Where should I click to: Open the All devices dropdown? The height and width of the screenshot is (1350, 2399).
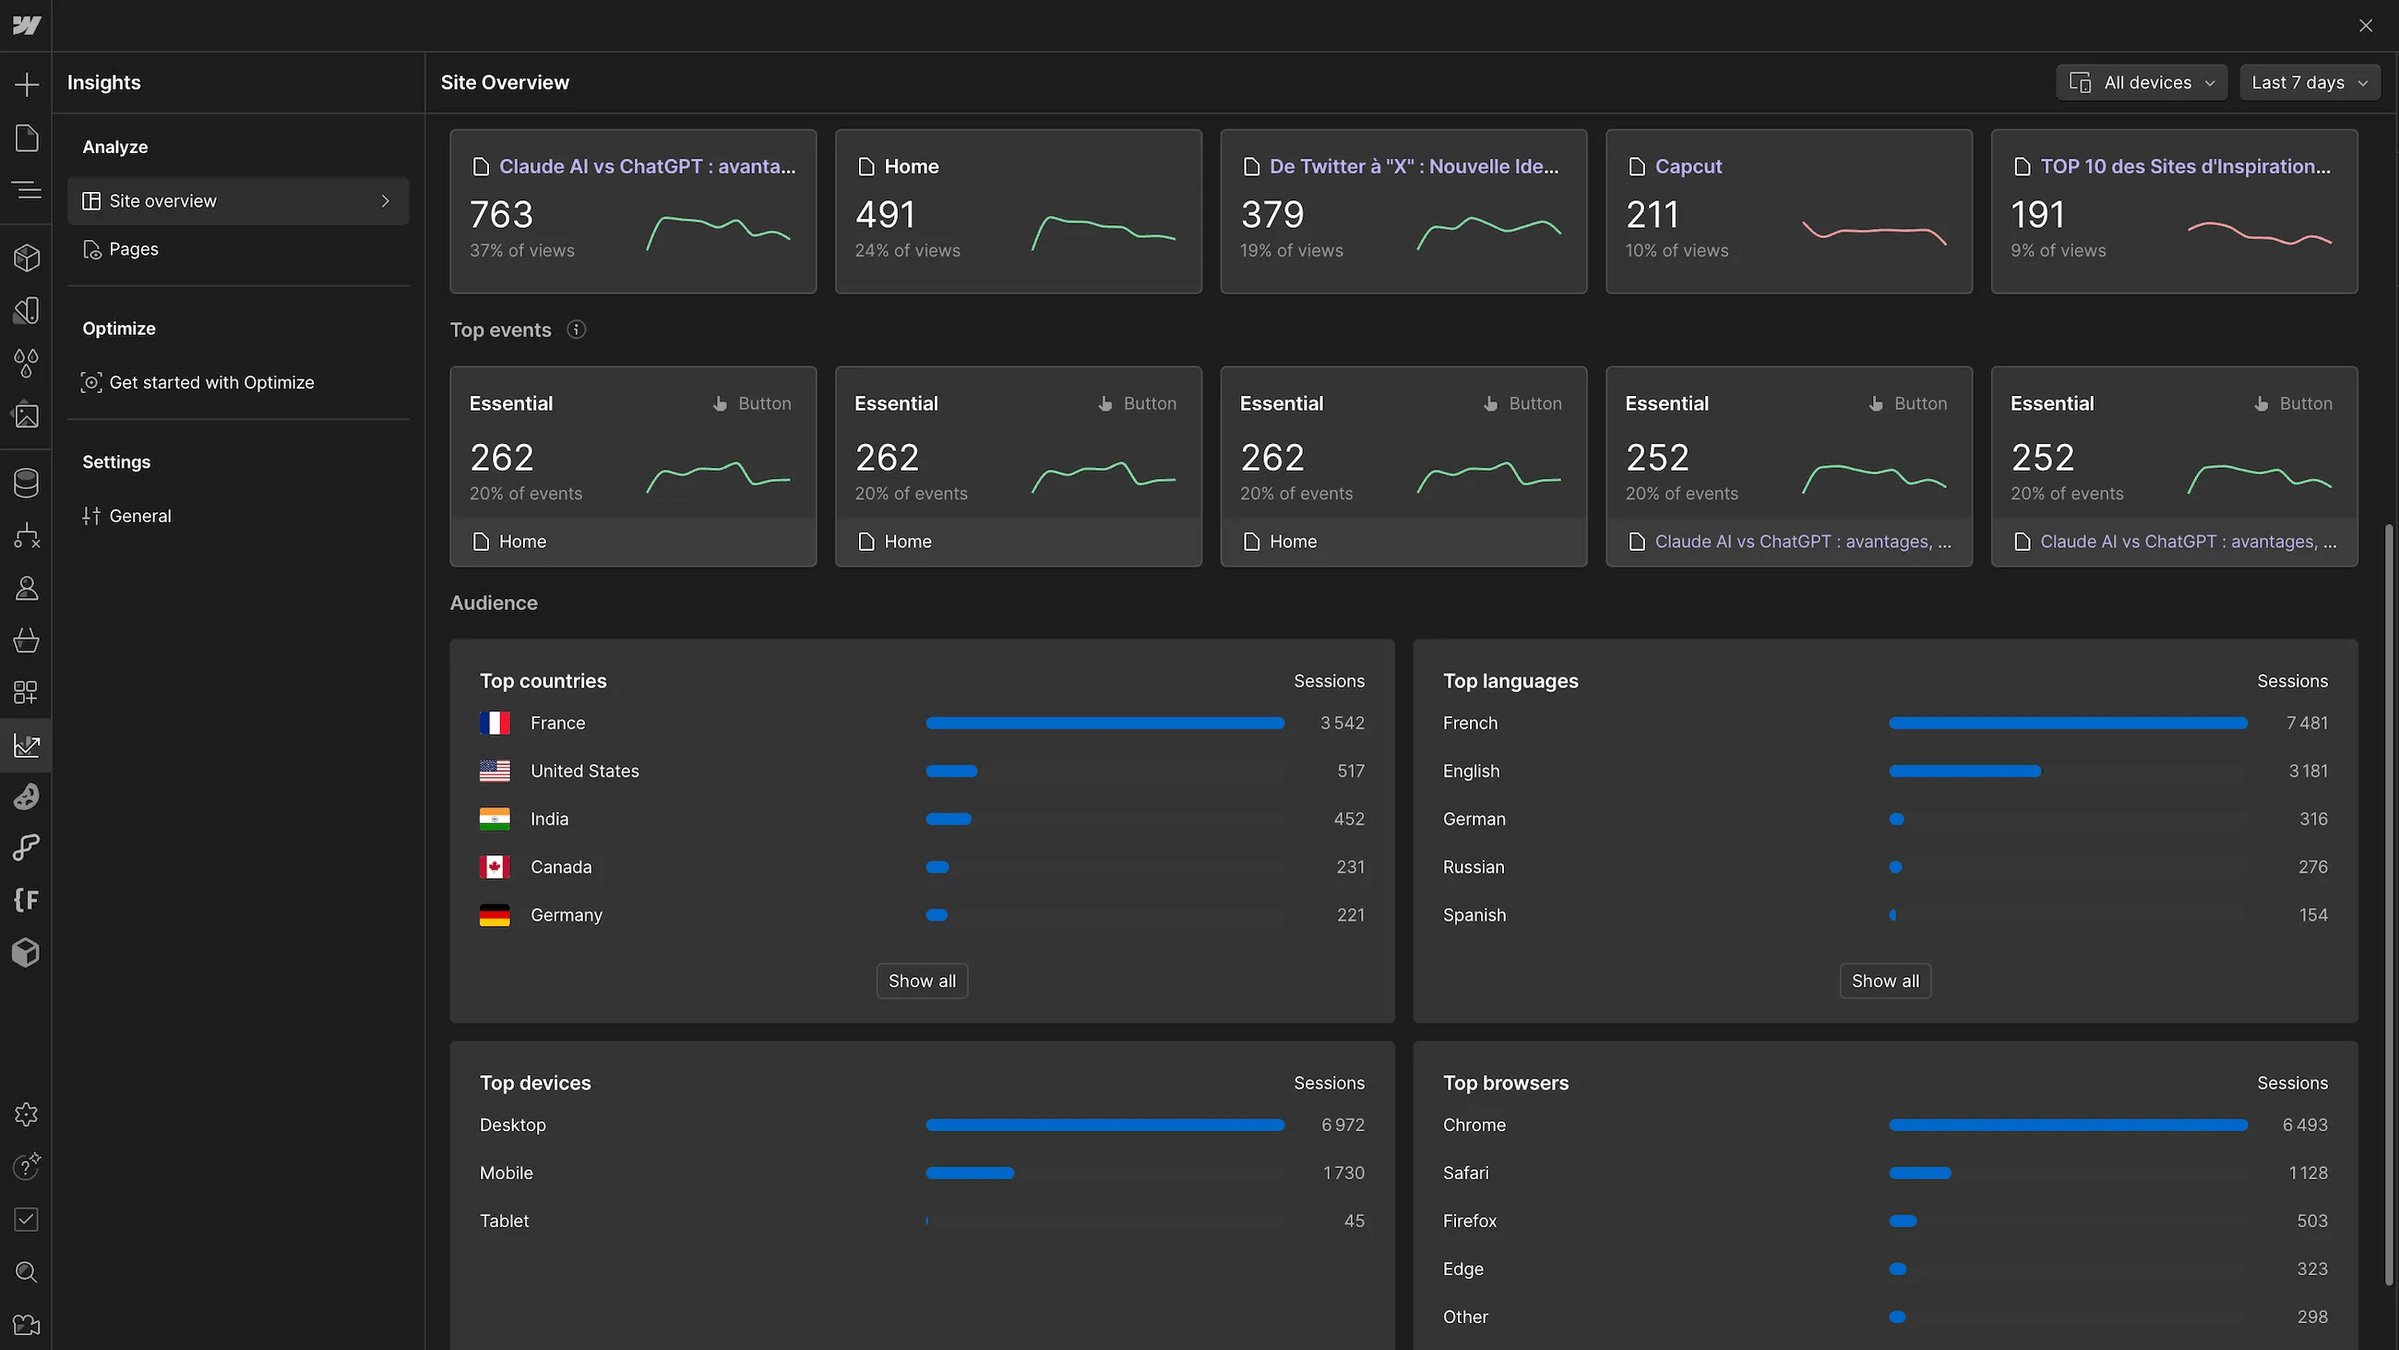(2141, 83)
